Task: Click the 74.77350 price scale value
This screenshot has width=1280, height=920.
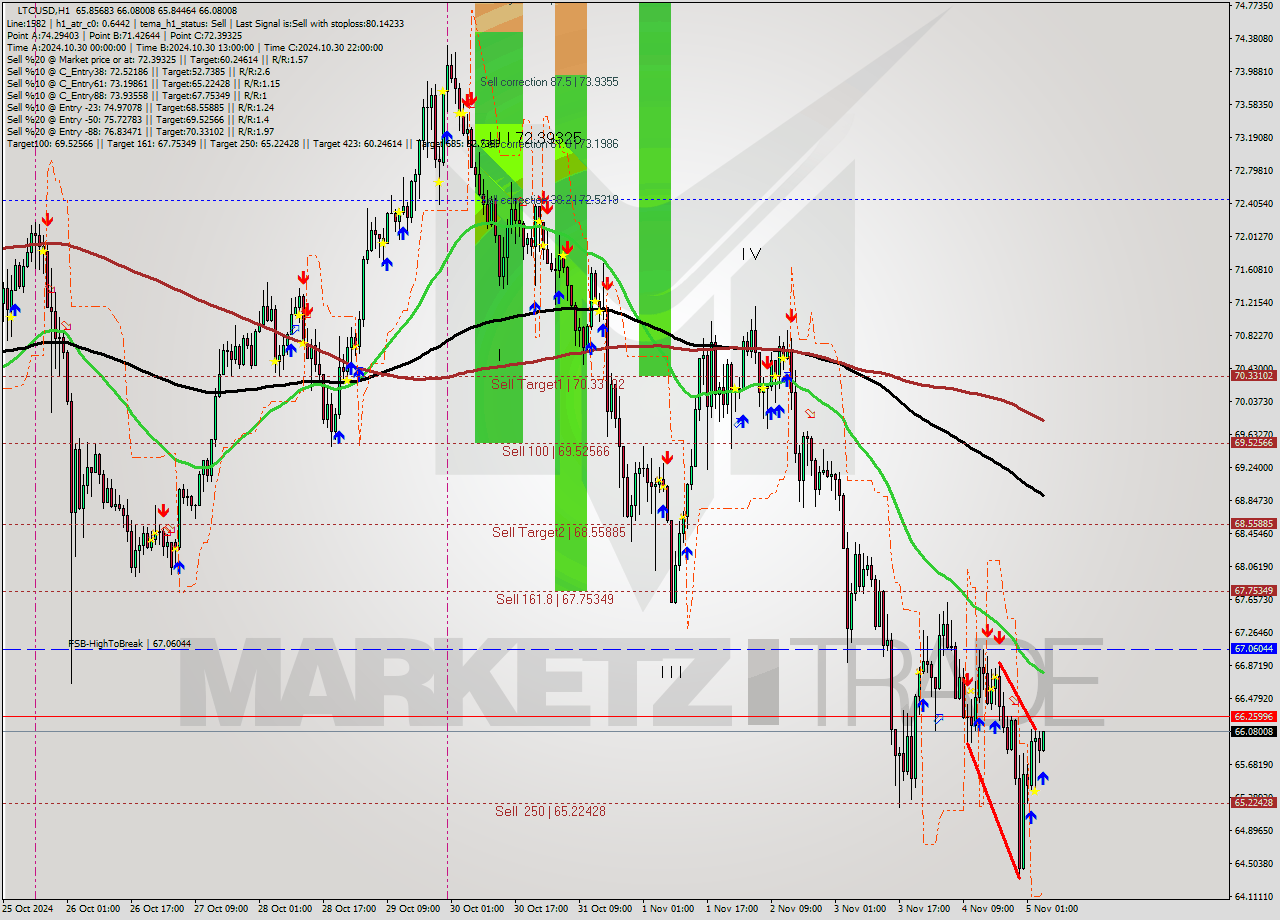Action: click(1253, 5)
